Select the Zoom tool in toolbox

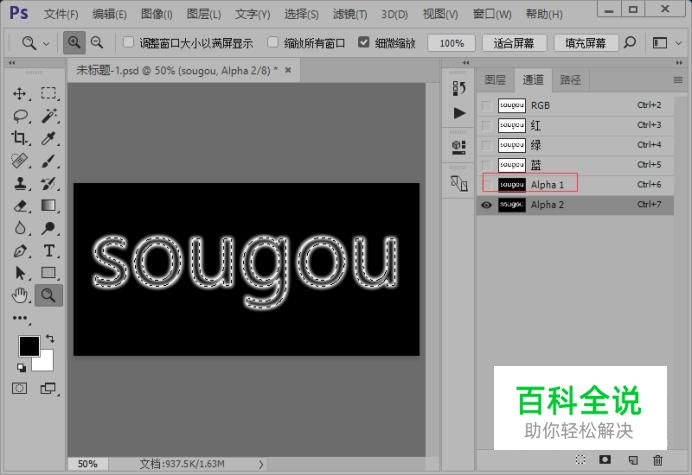[x=49, y=295]
